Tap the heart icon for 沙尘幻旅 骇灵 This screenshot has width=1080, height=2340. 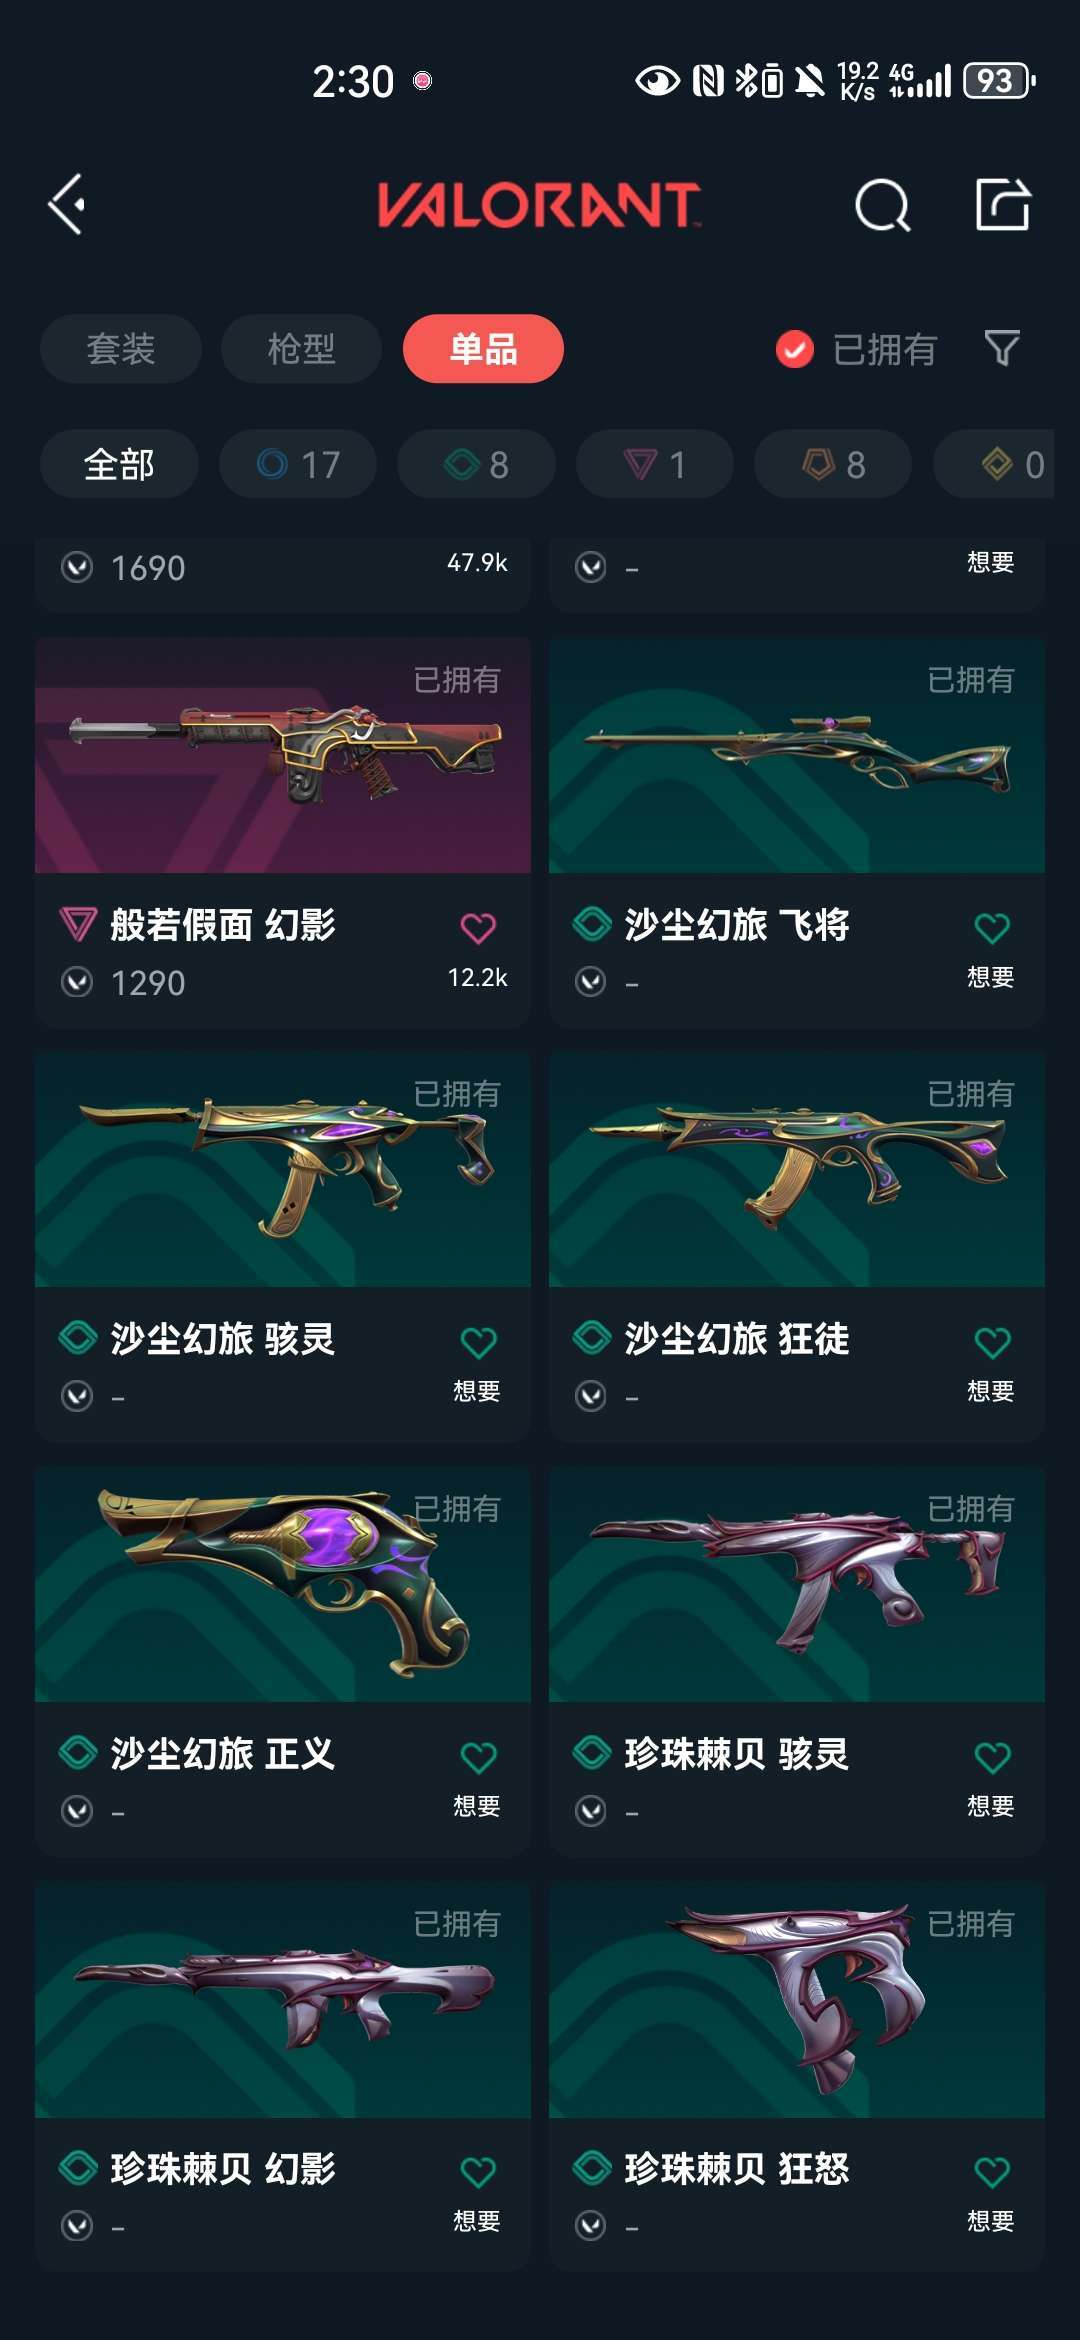coord(478,1342)
